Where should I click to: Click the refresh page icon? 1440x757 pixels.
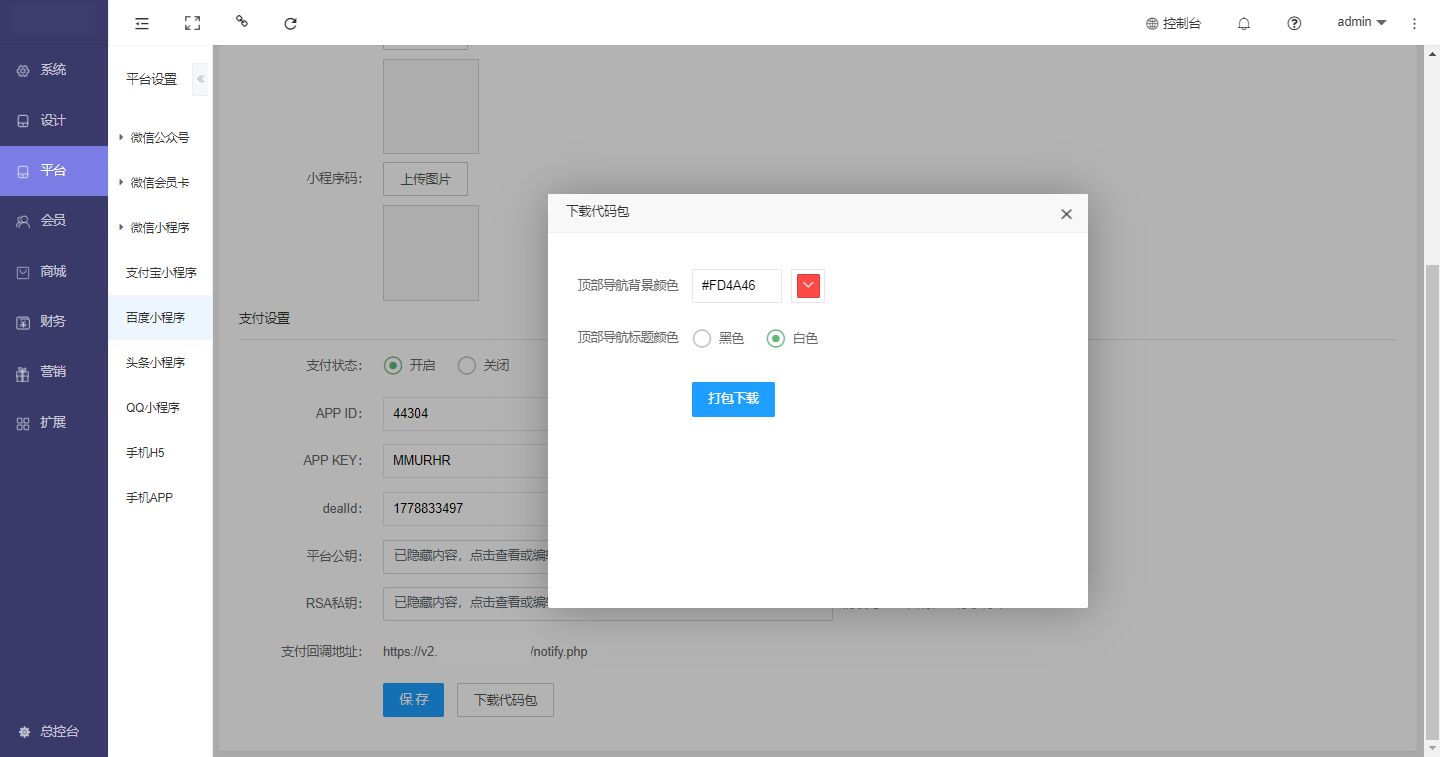tap(291, 23)
